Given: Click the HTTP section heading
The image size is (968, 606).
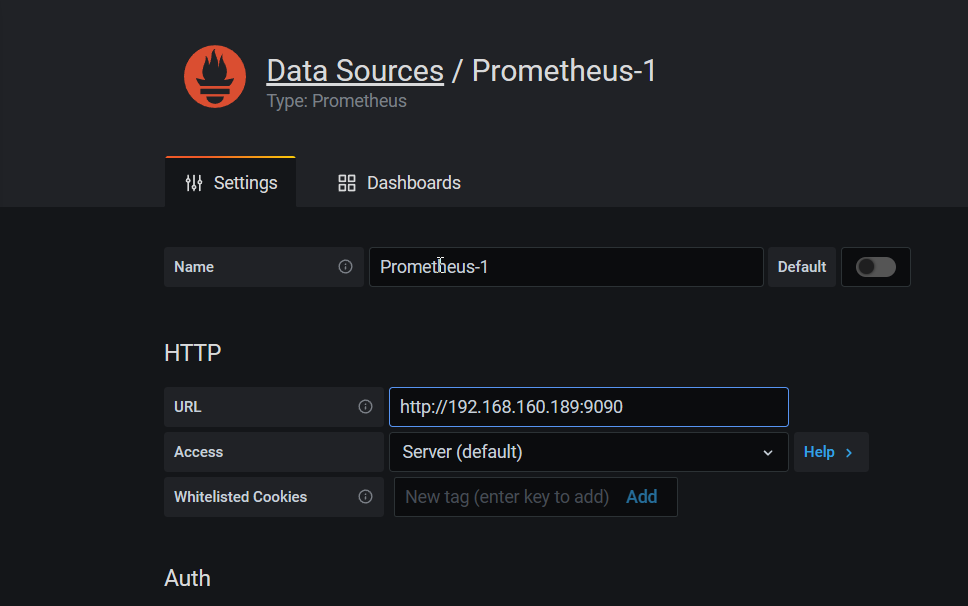Looking at the screenshot, I should click(x=193, y=353).
